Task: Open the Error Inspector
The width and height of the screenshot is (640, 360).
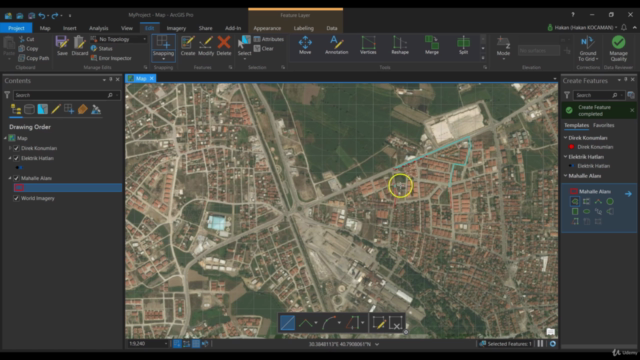Action: point(111,58)
